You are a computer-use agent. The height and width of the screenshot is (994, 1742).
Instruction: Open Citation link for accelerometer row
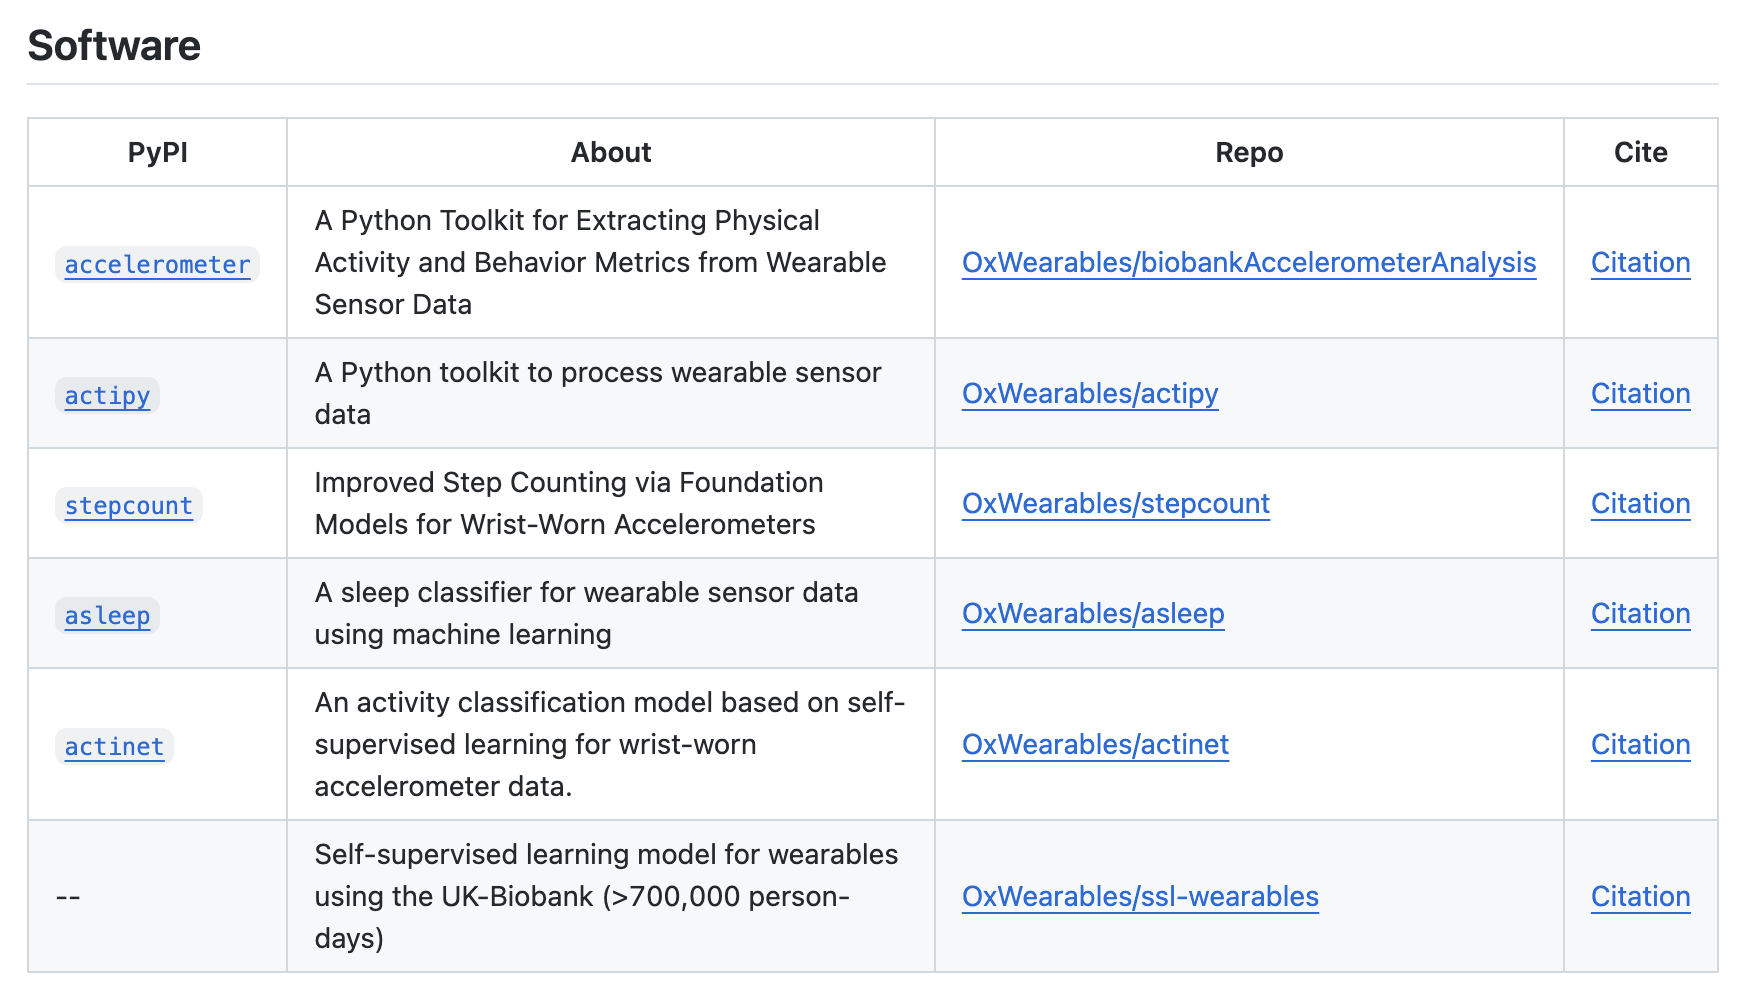(1640, 263)
